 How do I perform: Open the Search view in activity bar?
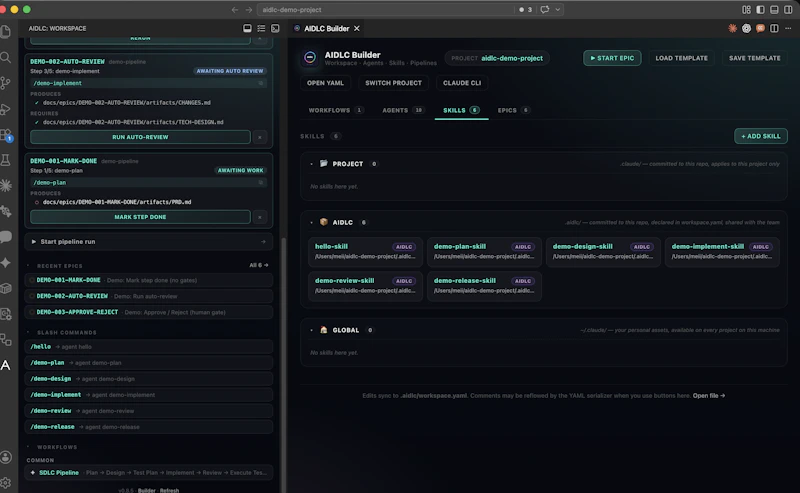pos(6,57)
